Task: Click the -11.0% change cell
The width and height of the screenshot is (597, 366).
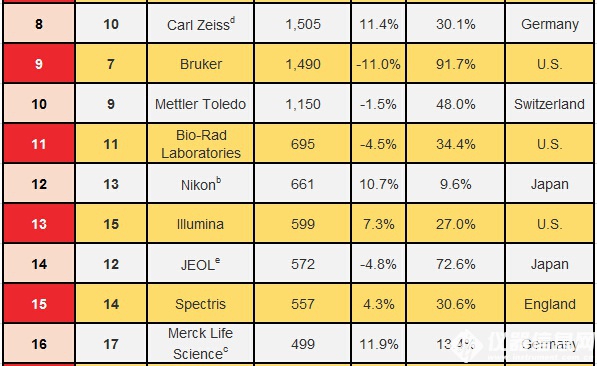Action: (378, 64)
